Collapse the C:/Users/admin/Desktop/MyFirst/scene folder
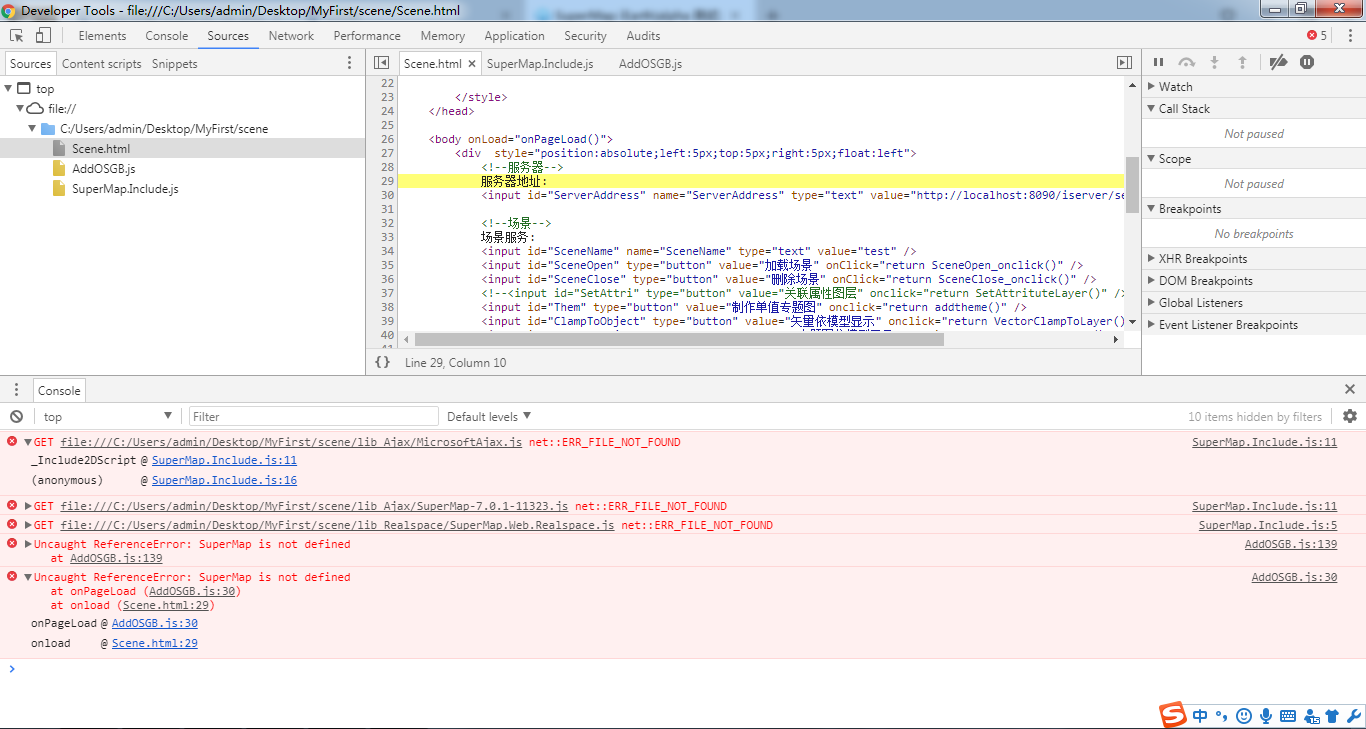 pyautogui.click(x=33, y=128)
